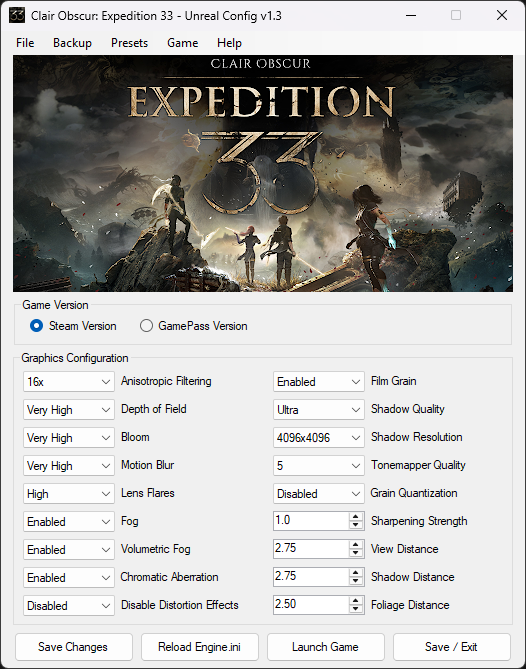The image size is (526, 669).
Task: Click the Expedition 33 banner image
Action: coord(263,173)
